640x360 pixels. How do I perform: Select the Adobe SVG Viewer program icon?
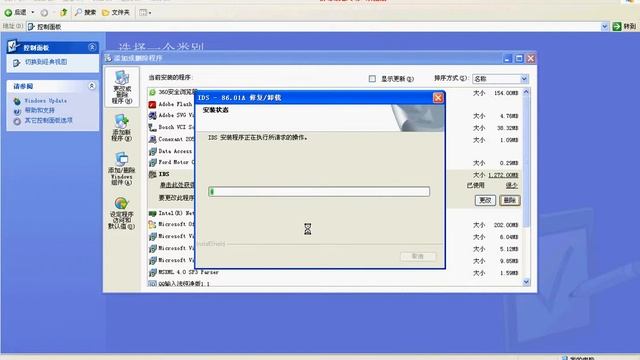(152, 116)
